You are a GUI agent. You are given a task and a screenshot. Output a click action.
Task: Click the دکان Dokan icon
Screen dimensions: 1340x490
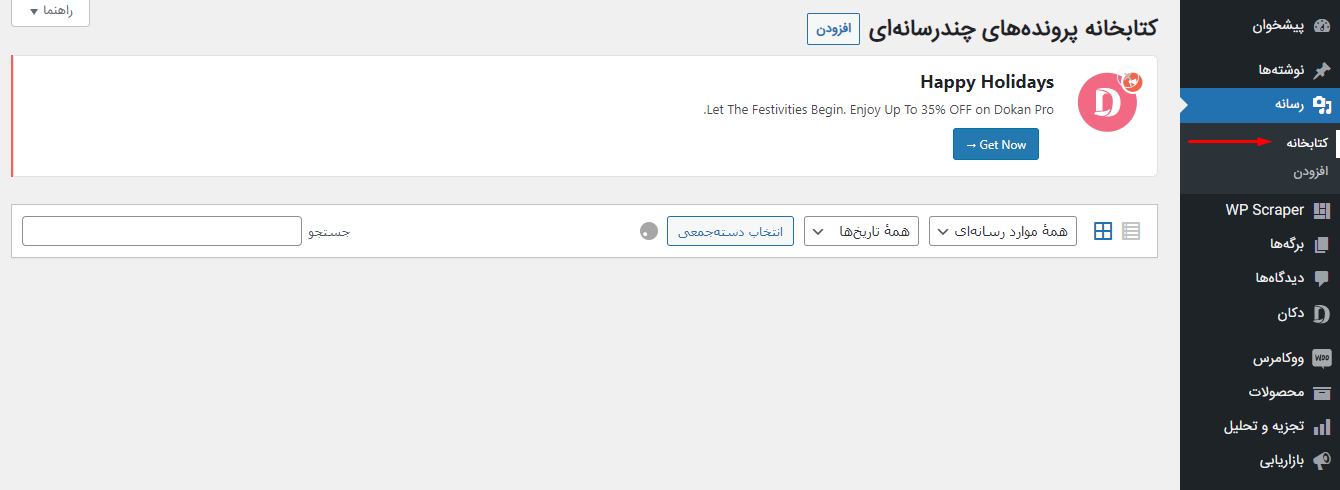[x=1321, y=313]
